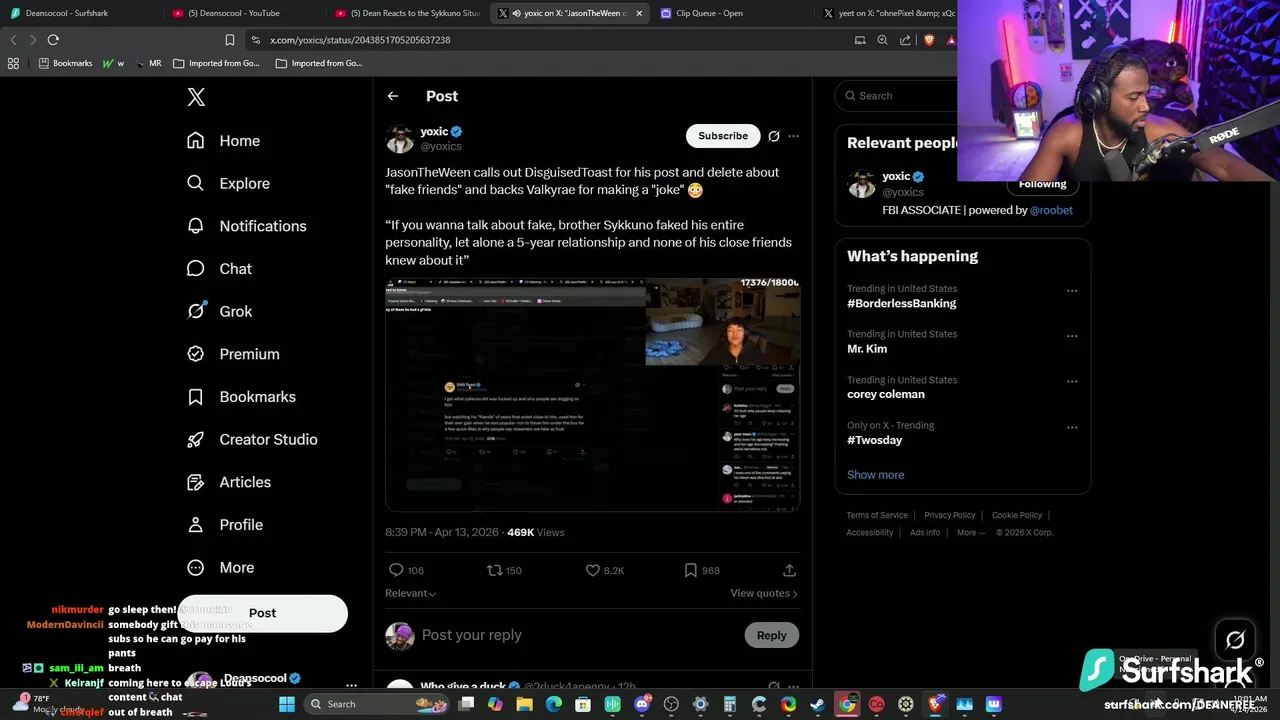Image resolution: width=1280 pixels, height=720 pixels.
Task: Open Steam from the taskbar
Action: (x=818, y=704)
